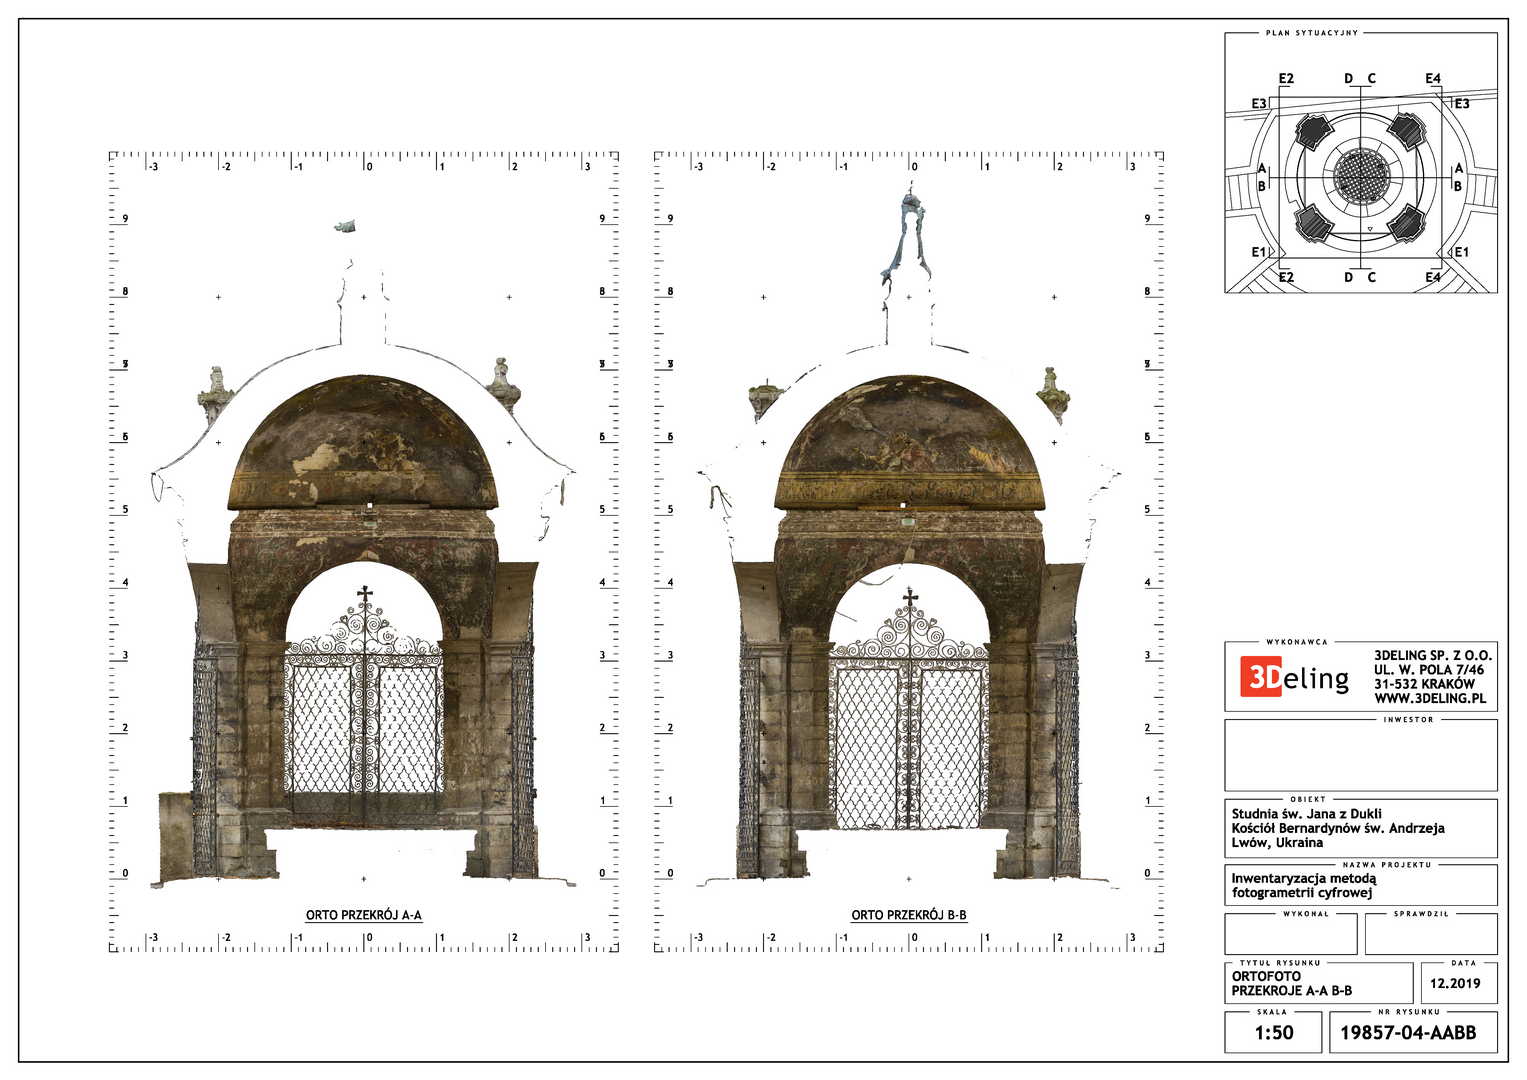1527x1080 pixels.
Task: Select the 1:50 scale value
Action: coord(1273,1033)
